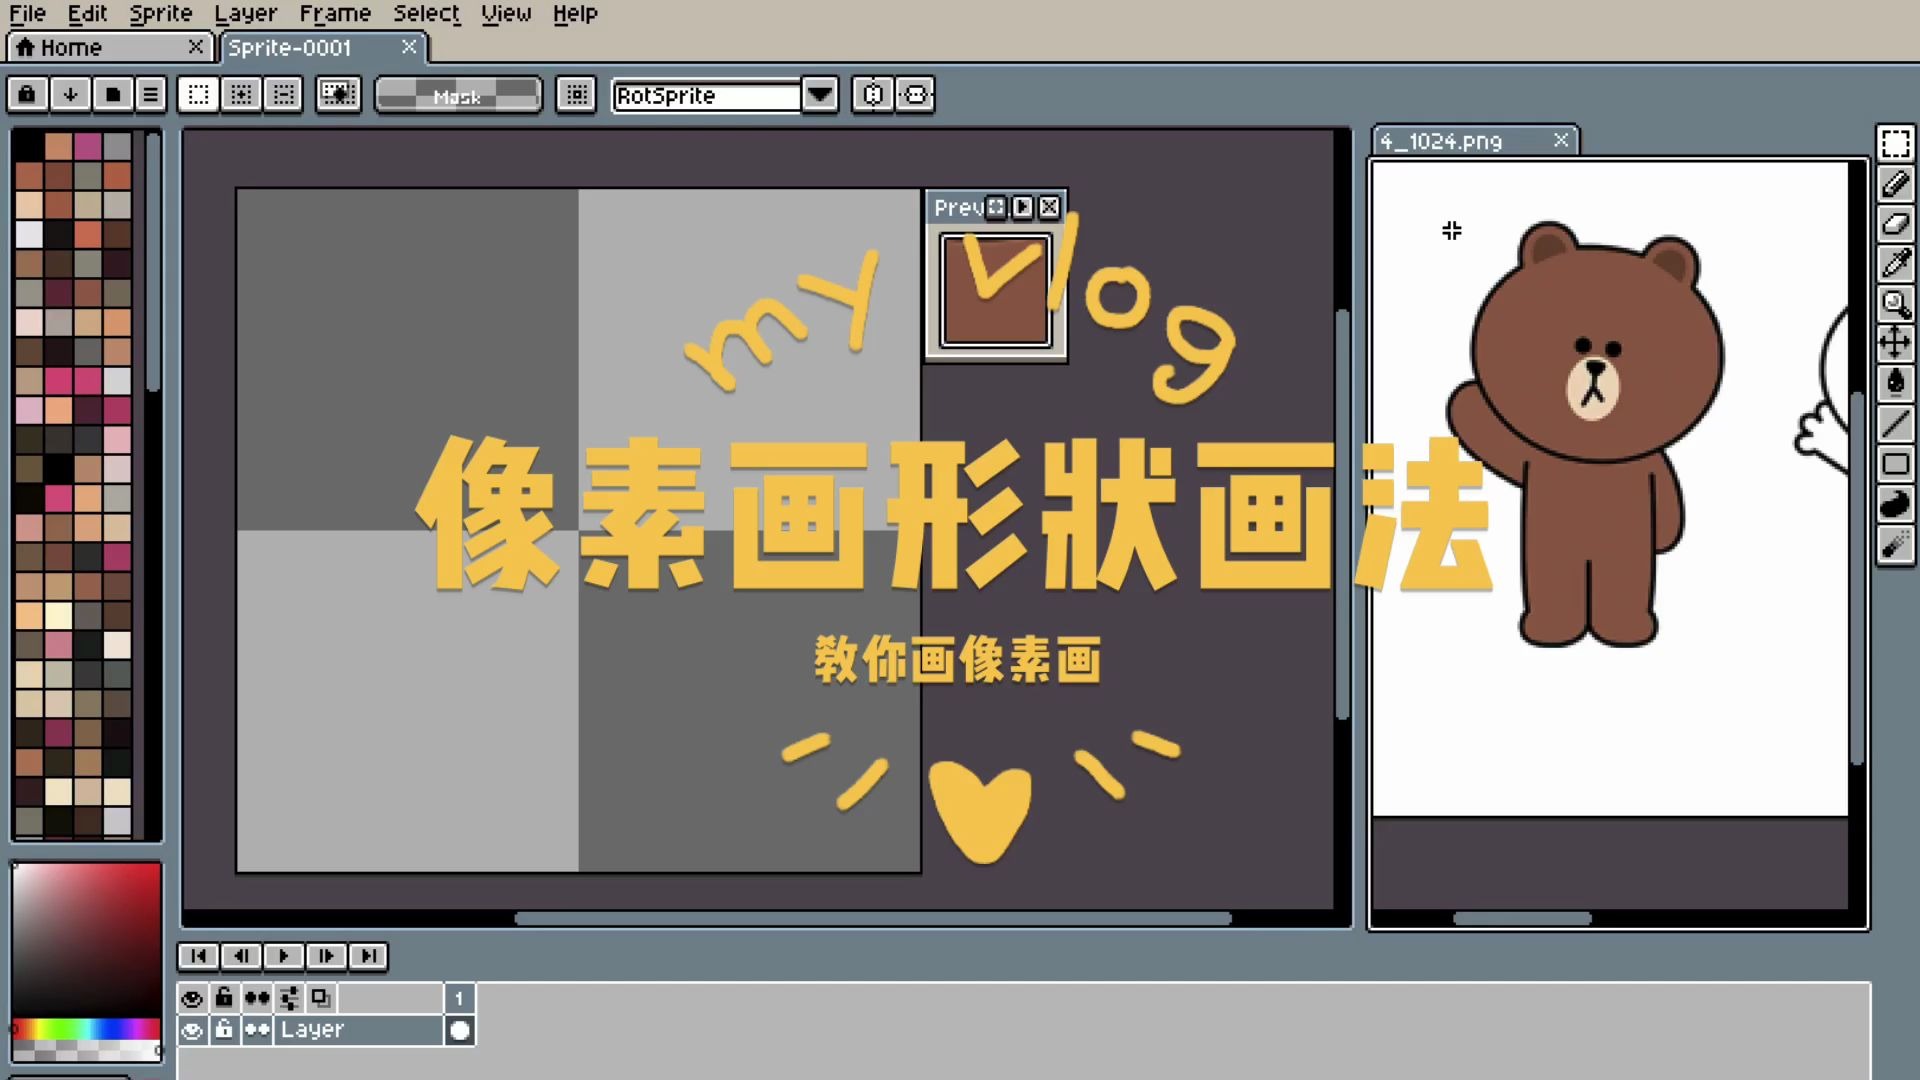Open the Sprite menu

pos(160,14)
